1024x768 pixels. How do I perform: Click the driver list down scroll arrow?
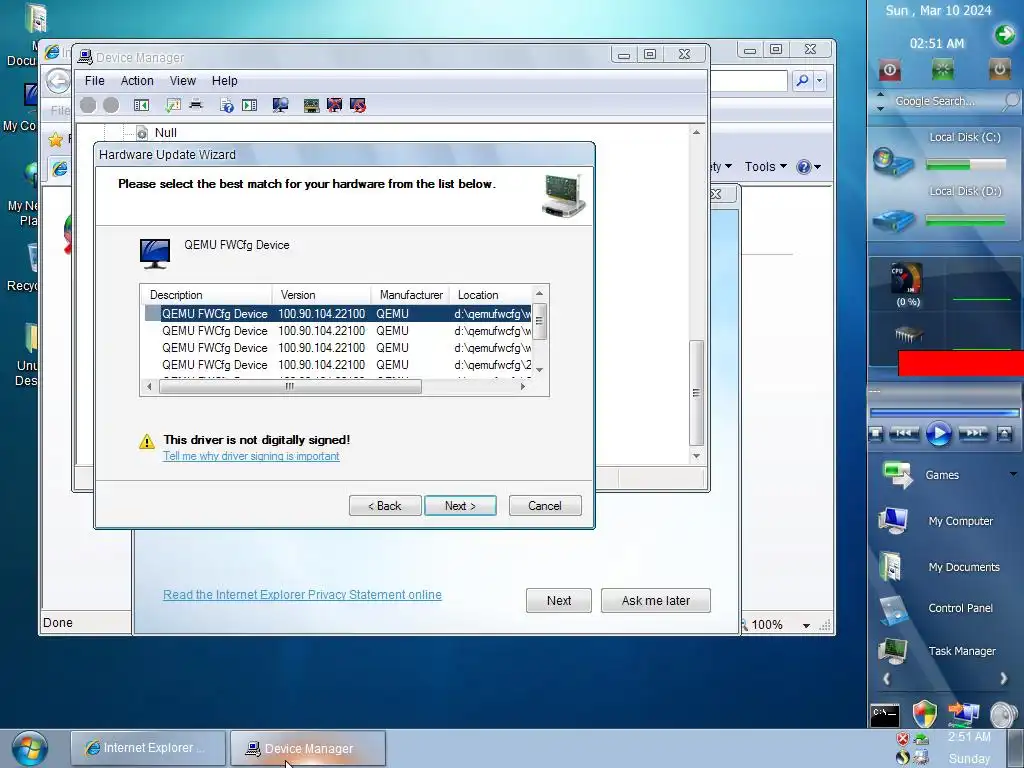pyautogui.click(x=539, y=370)
